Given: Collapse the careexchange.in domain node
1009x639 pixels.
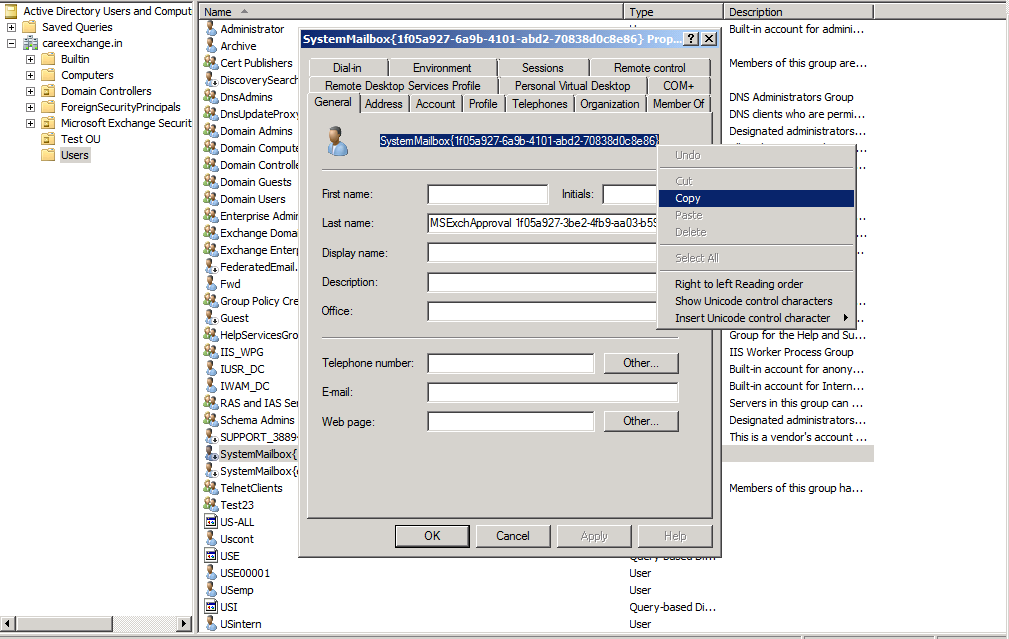Looking at the screenshot, I should (11, 43).
